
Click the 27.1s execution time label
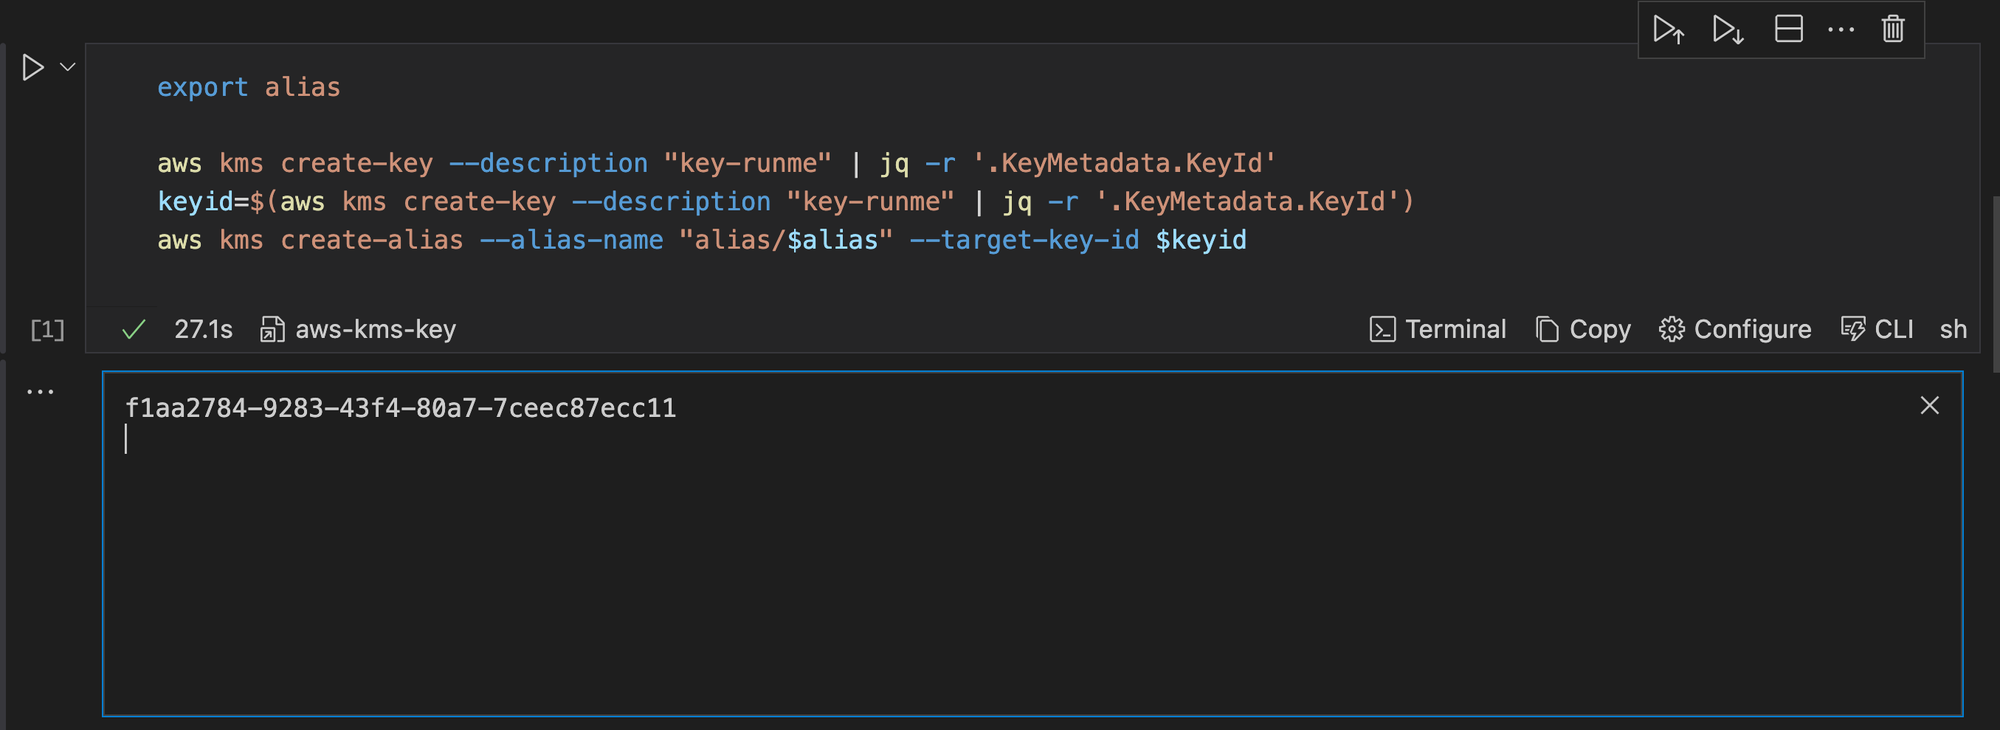(x=203, y=330)
